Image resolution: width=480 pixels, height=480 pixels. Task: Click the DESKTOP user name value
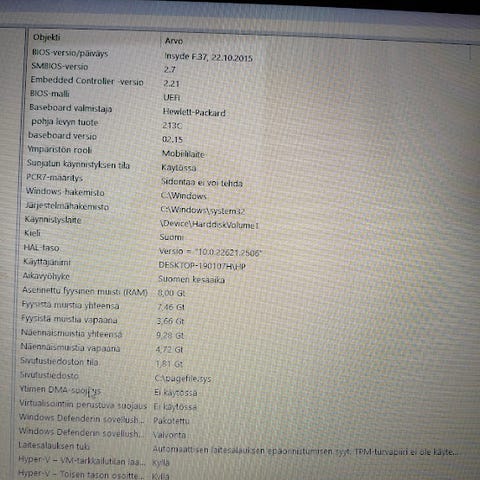pos(202,266)
